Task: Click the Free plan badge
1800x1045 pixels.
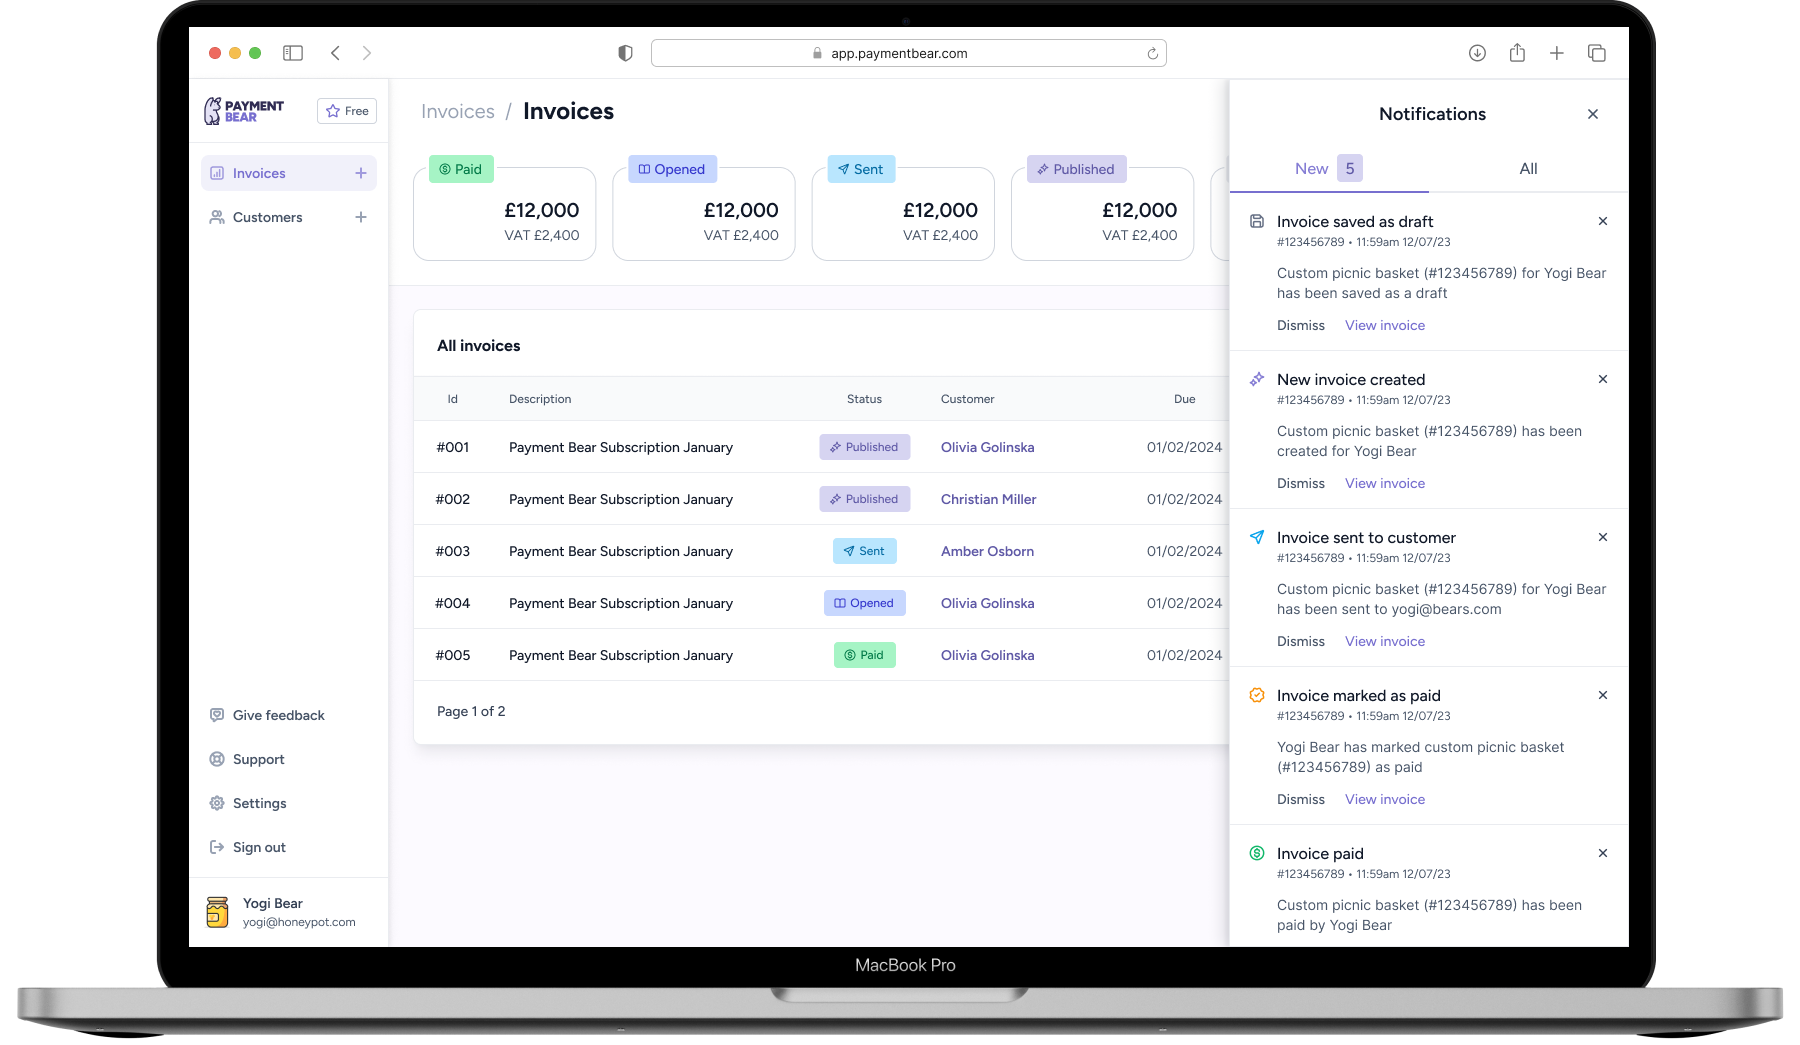Action: coord(347,111)
